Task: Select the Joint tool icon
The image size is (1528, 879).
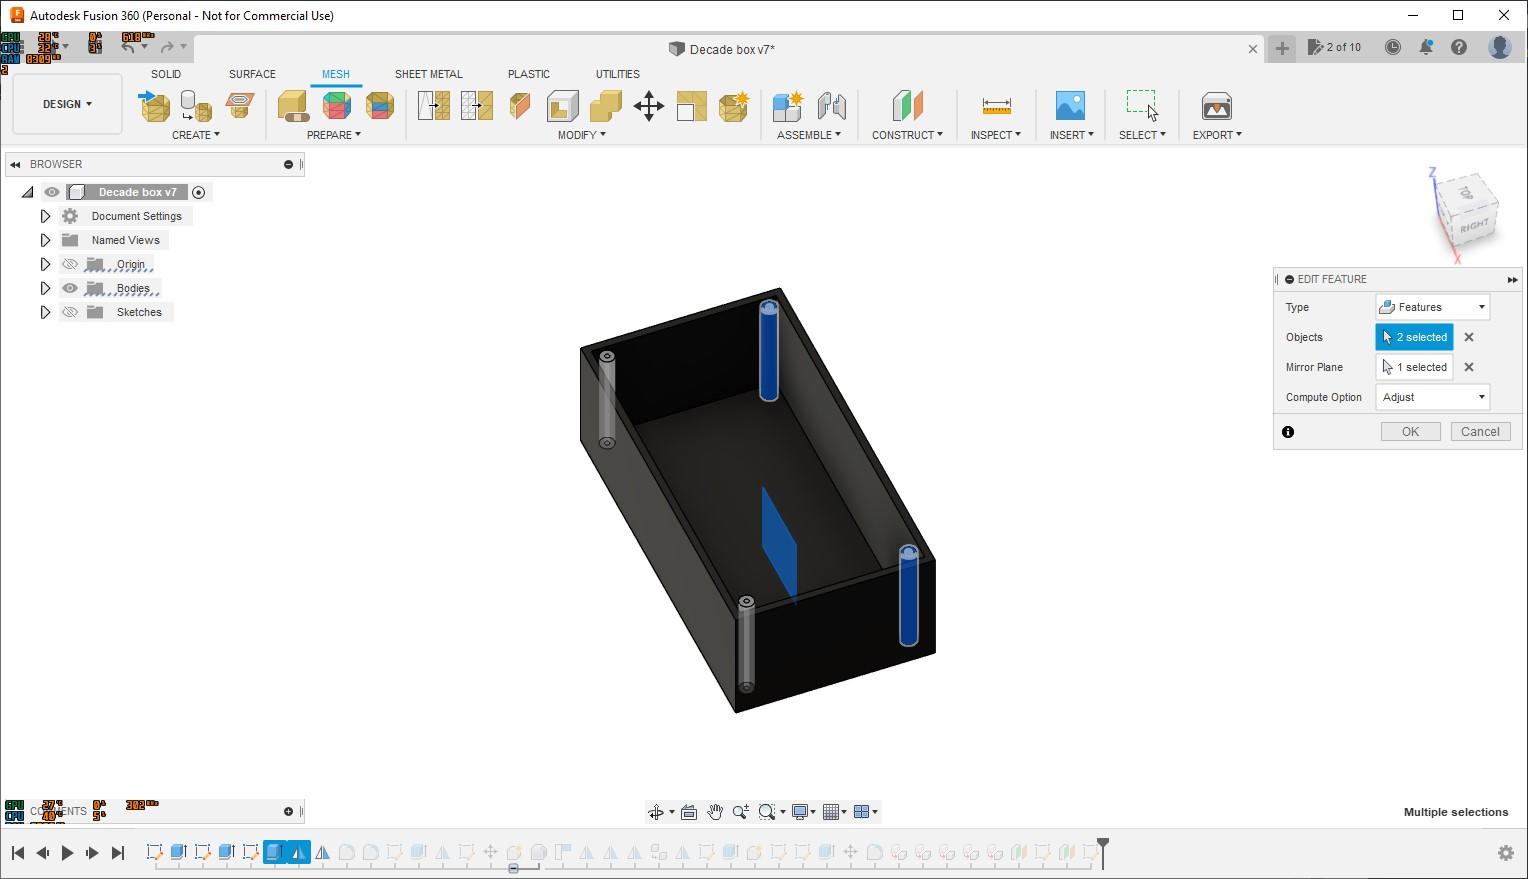Action: click(832, 106)
